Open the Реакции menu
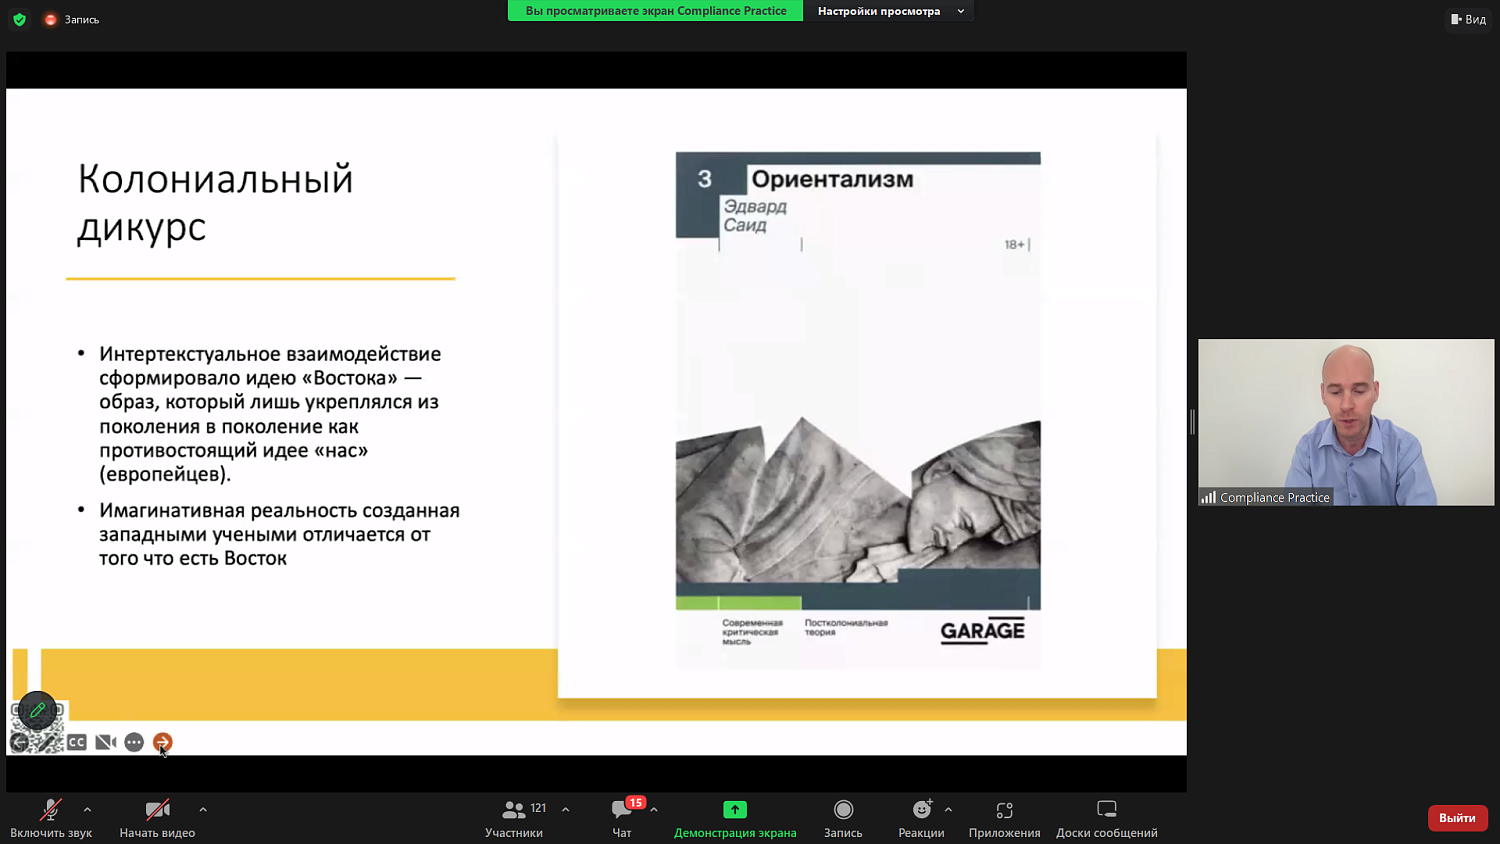The image size is (1500, 844). (x=921, y=818)
